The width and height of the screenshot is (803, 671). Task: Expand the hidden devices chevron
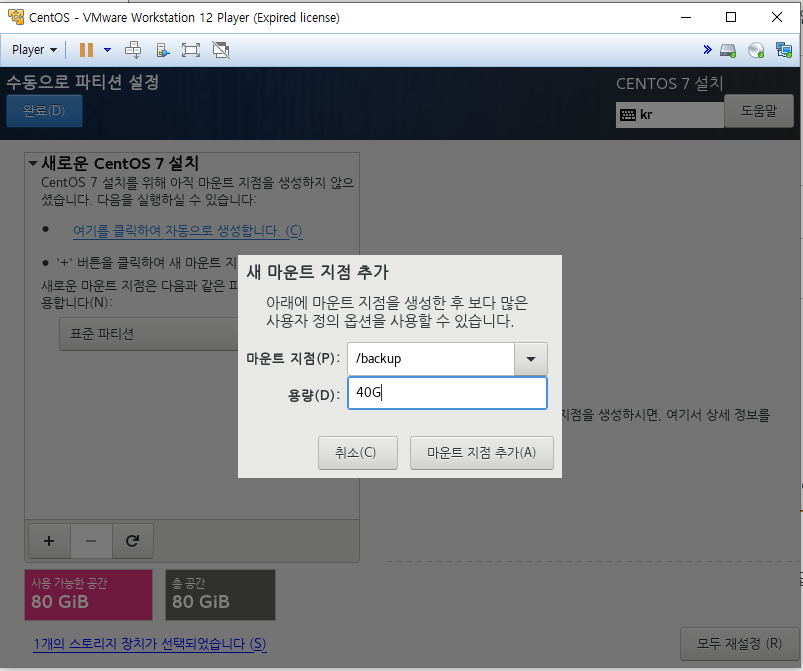(707, 49)
